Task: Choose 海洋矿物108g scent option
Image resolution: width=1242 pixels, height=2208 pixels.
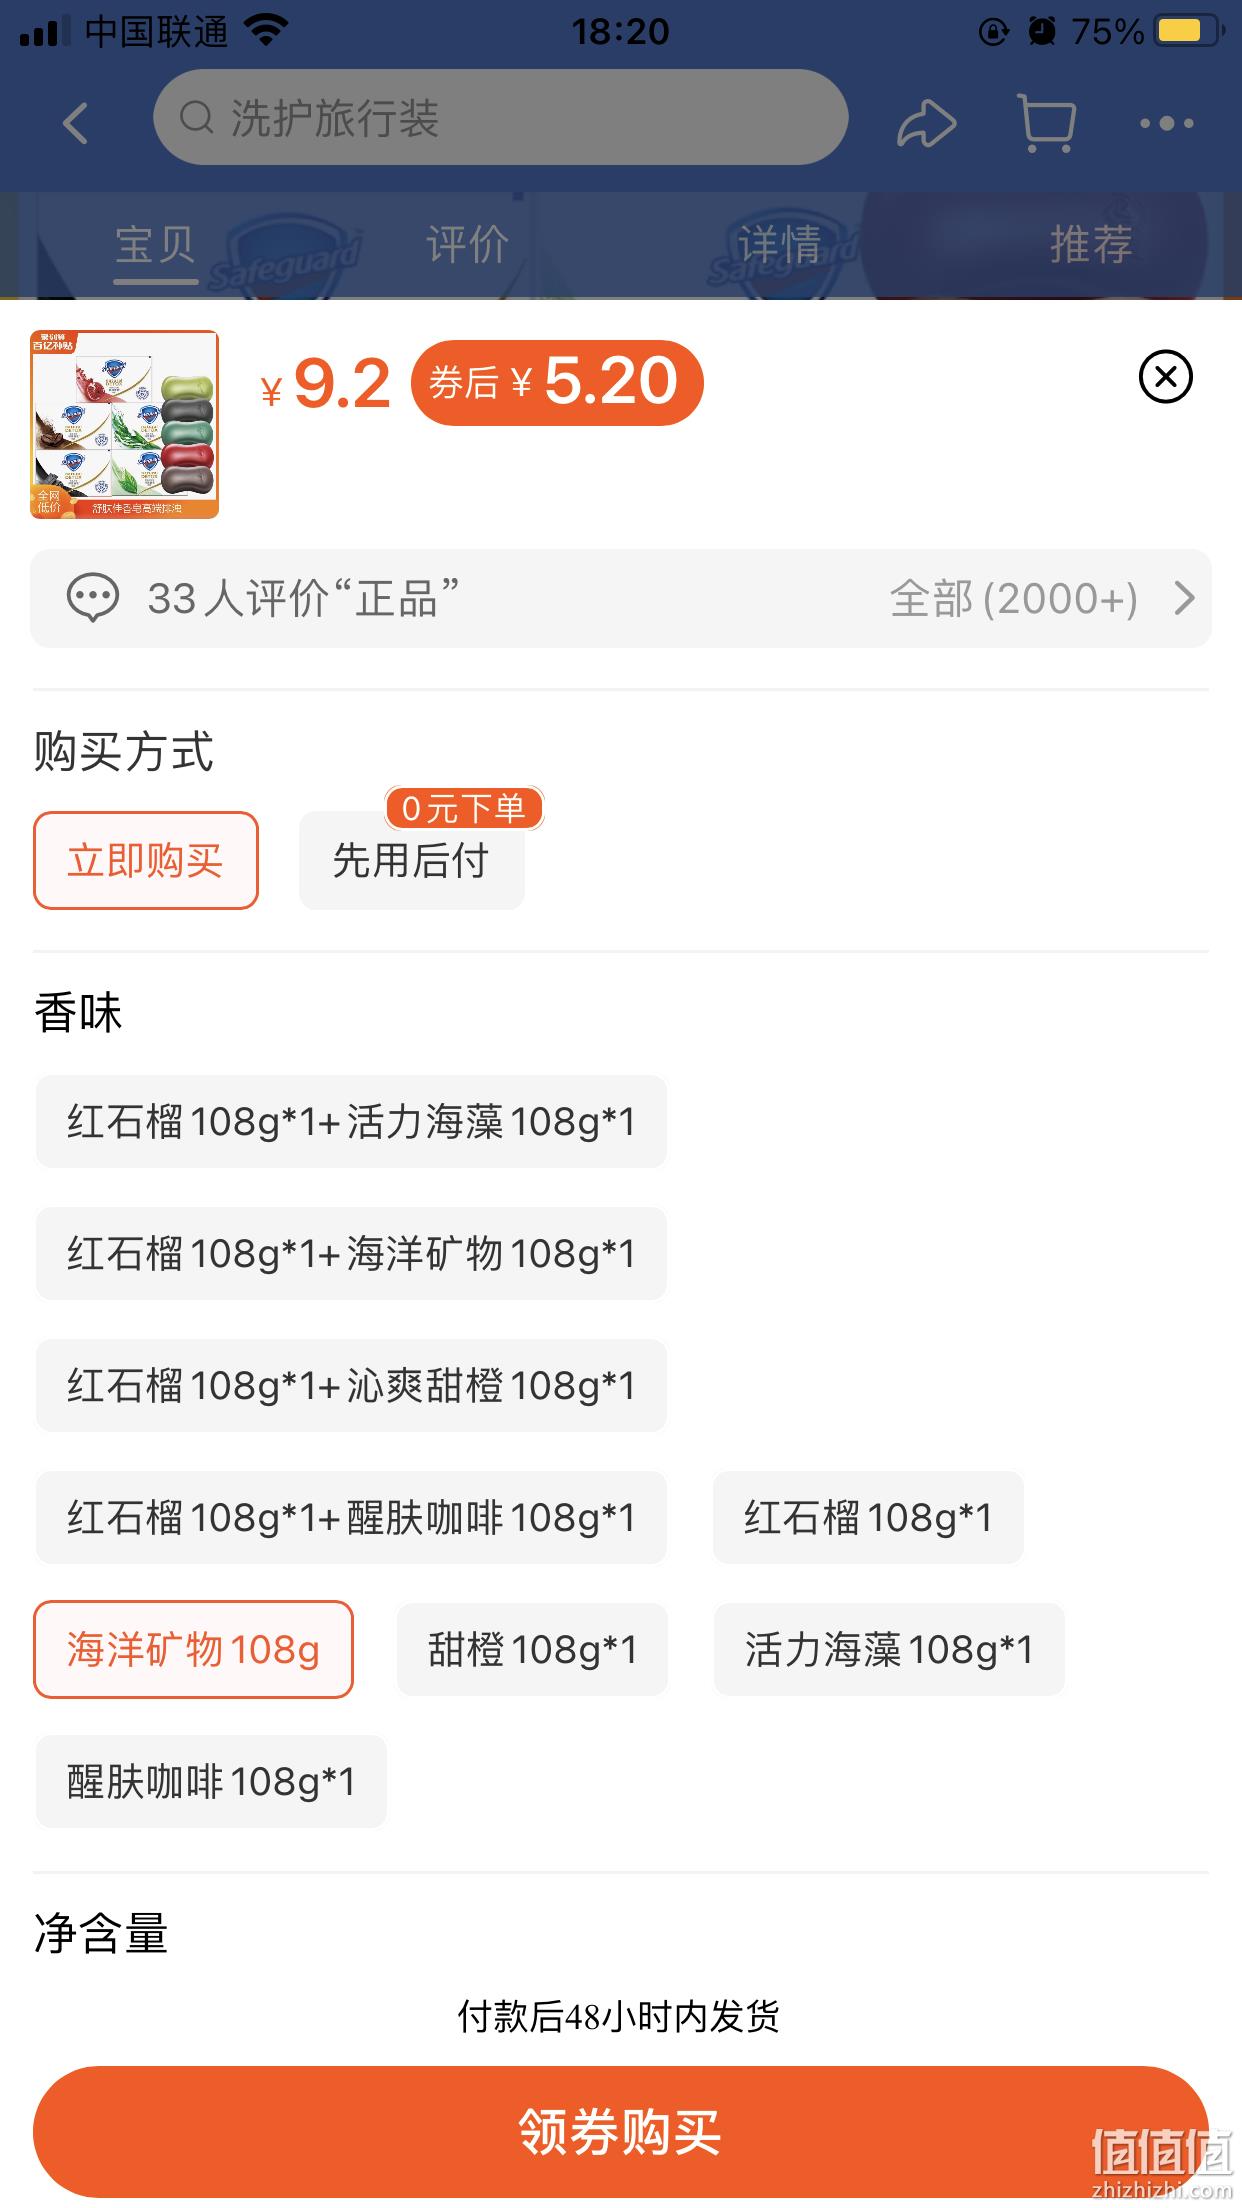Action: (193, 1649)
